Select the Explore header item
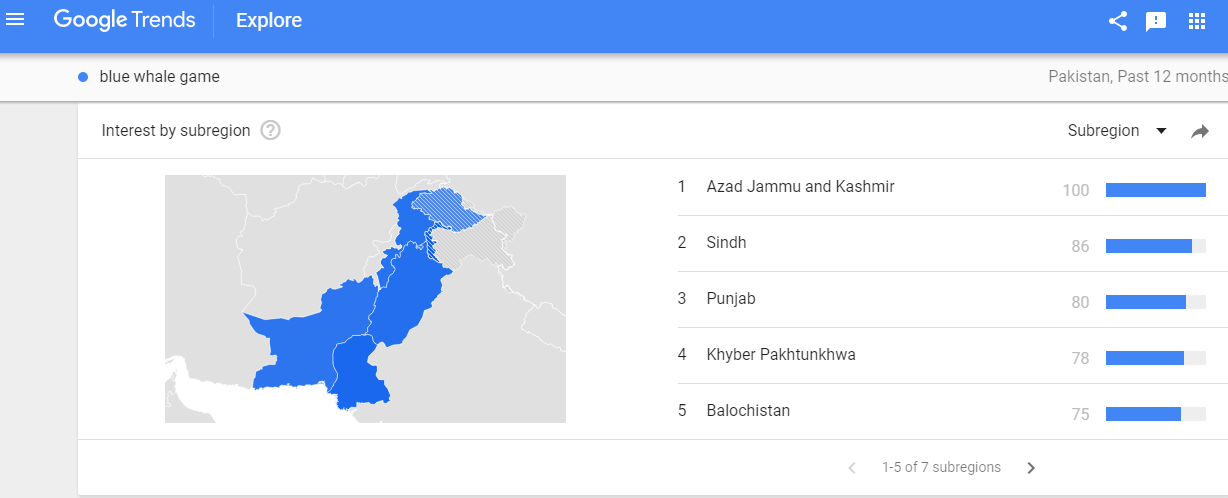 [269, 20]
